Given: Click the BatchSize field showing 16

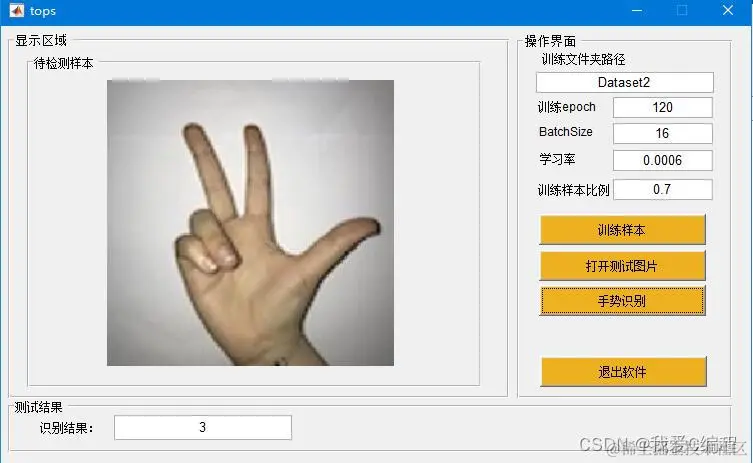Looking at the screenshot, I should (662, 134).
